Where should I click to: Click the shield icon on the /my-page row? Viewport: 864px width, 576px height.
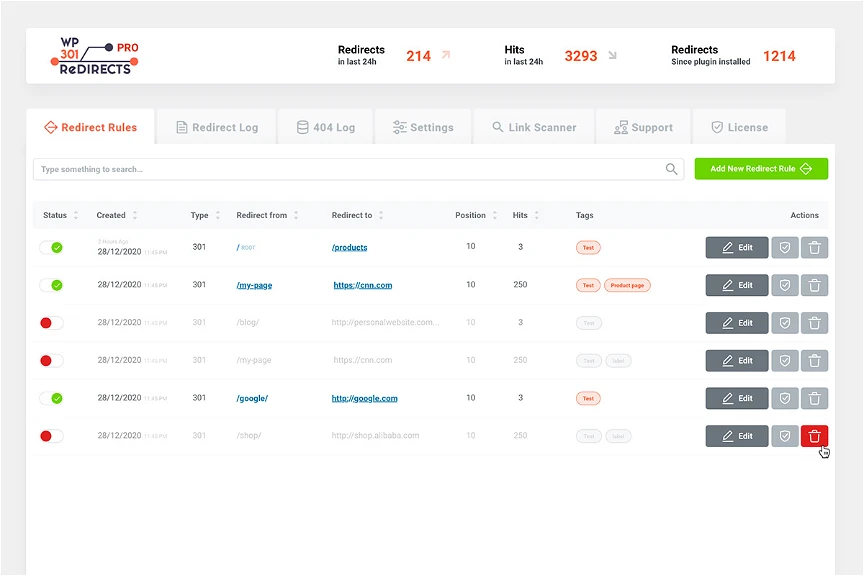click(x=785, y=284)
